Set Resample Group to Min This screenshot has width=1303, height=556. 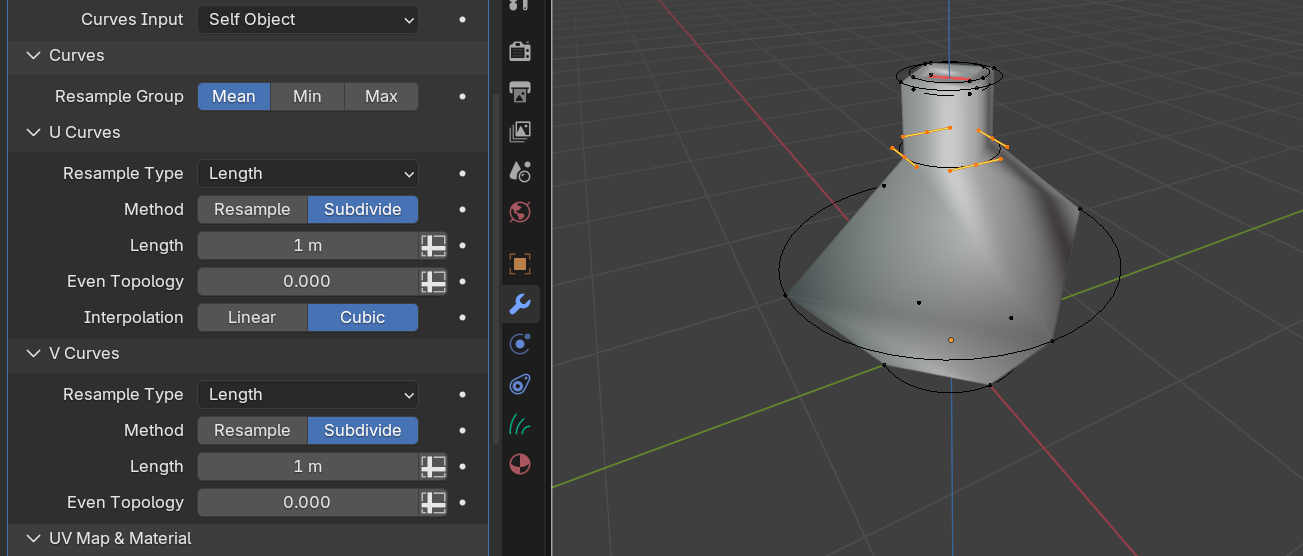click(307, 96)
